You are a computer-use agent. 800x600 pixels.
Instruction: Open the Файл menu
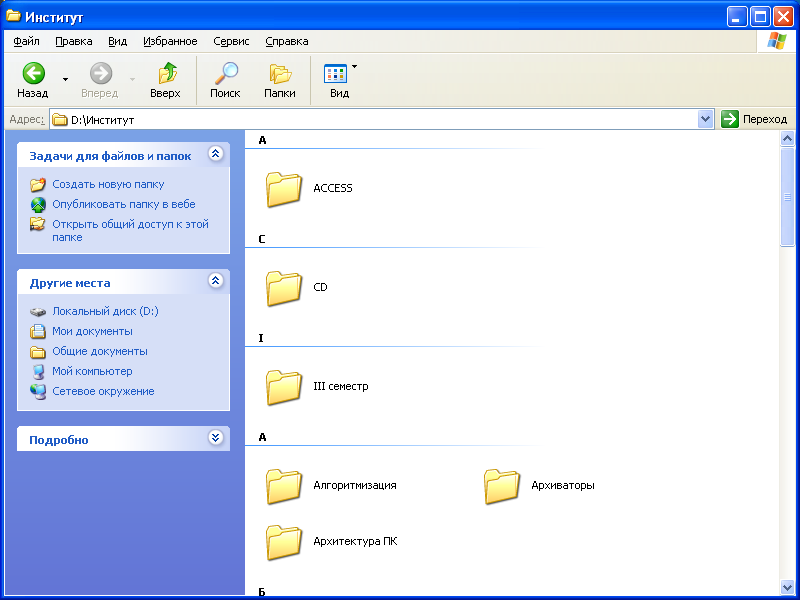point(27,41)
